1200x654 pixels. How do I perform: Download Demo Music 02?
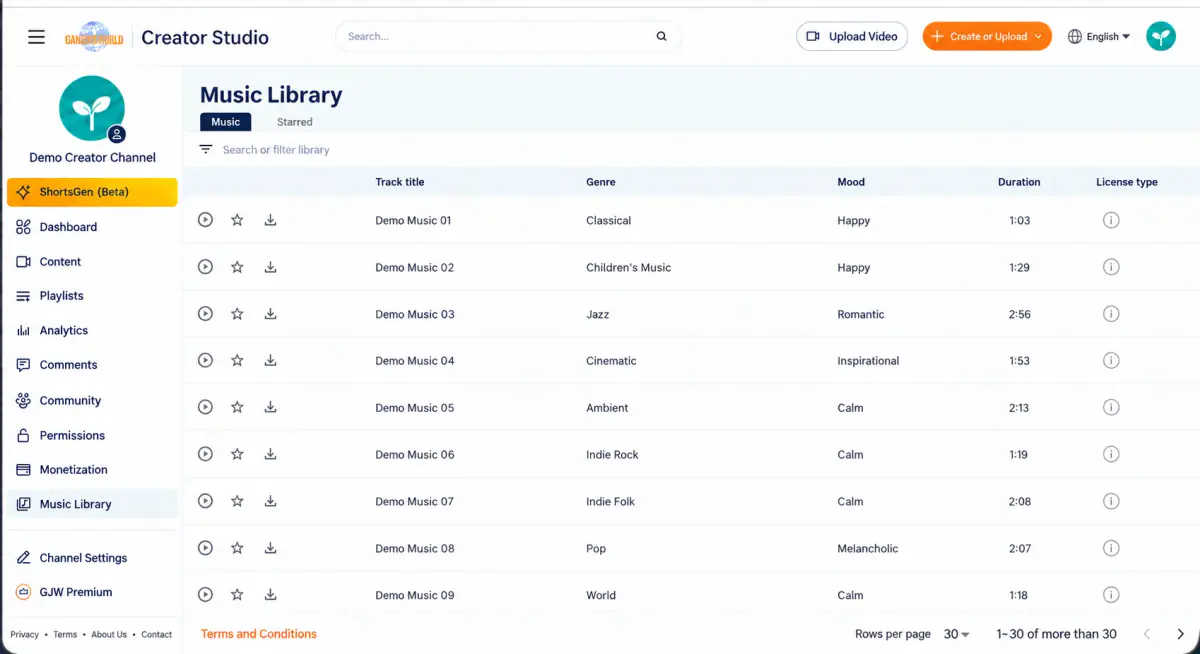coord(270,267)
